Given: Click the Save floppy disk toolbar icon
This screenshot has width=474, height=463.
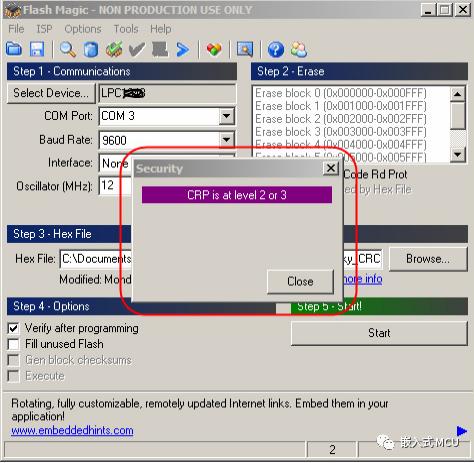Looking at the screenshot, I should 37,49.
